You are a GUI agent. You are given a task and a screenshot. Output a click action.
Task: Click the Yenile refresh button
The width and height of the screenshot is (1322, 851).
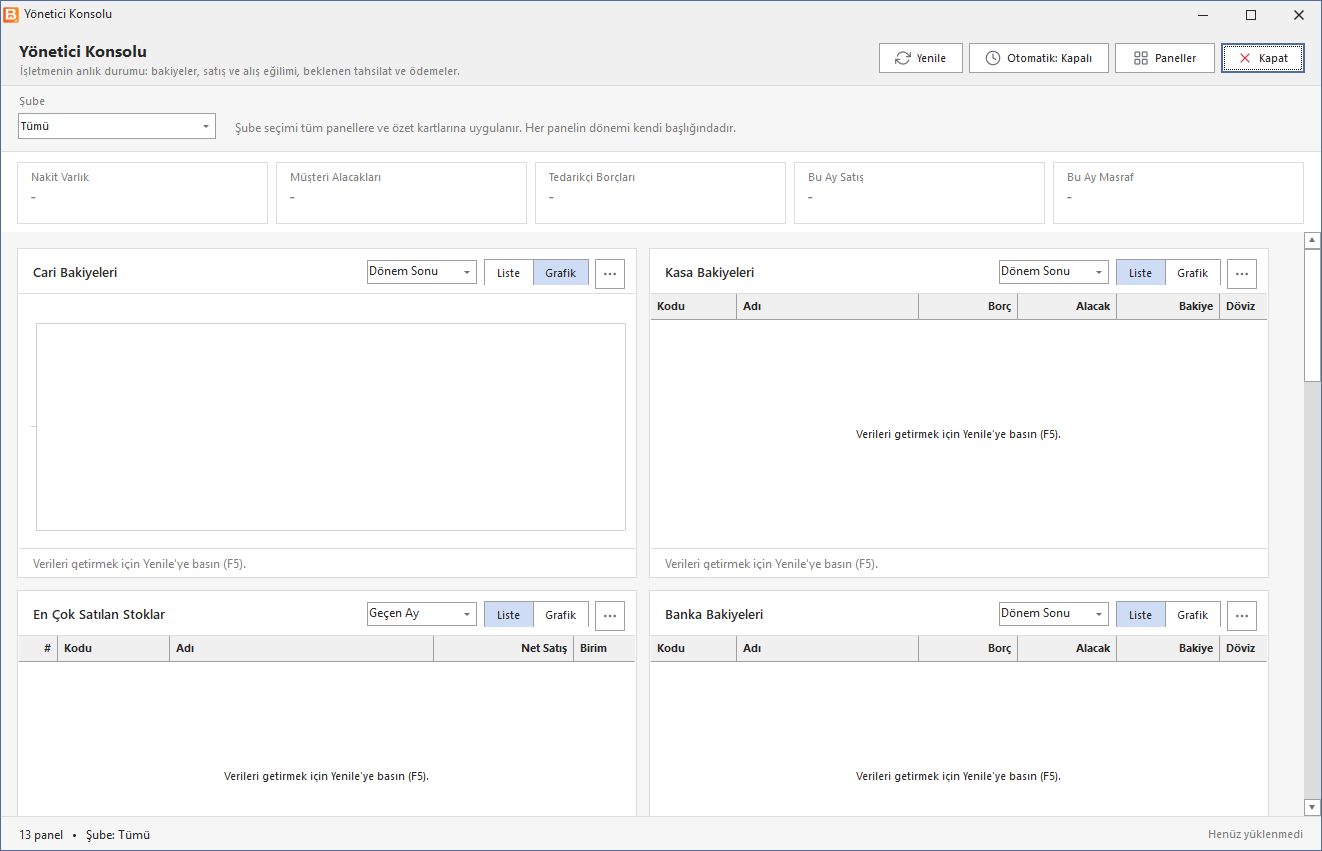[x=920, y=58]
